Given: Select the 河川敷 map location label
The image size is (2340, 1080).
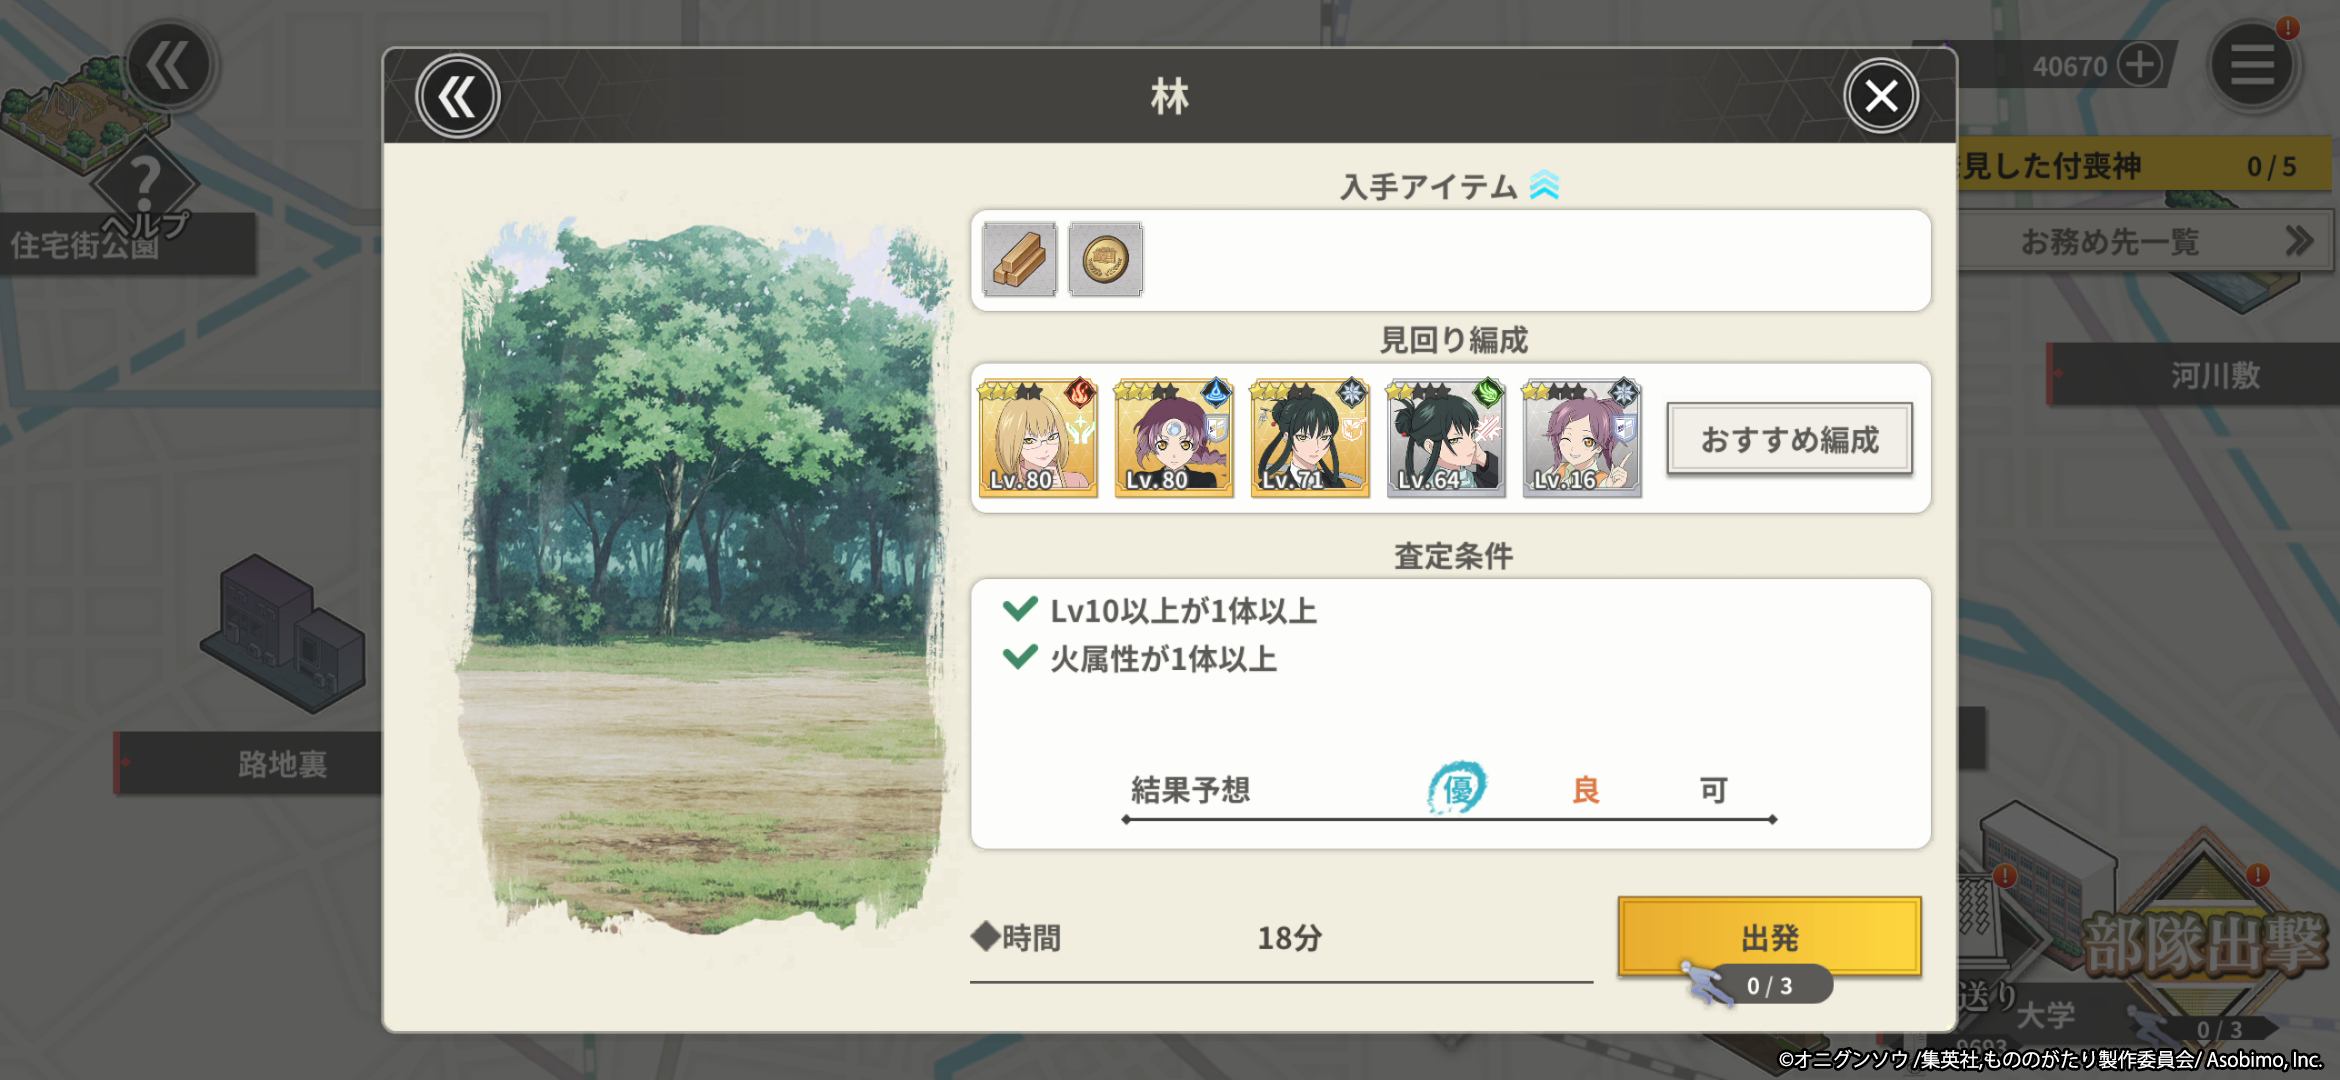Looking at the screenshot, I should click(2214, 375).
